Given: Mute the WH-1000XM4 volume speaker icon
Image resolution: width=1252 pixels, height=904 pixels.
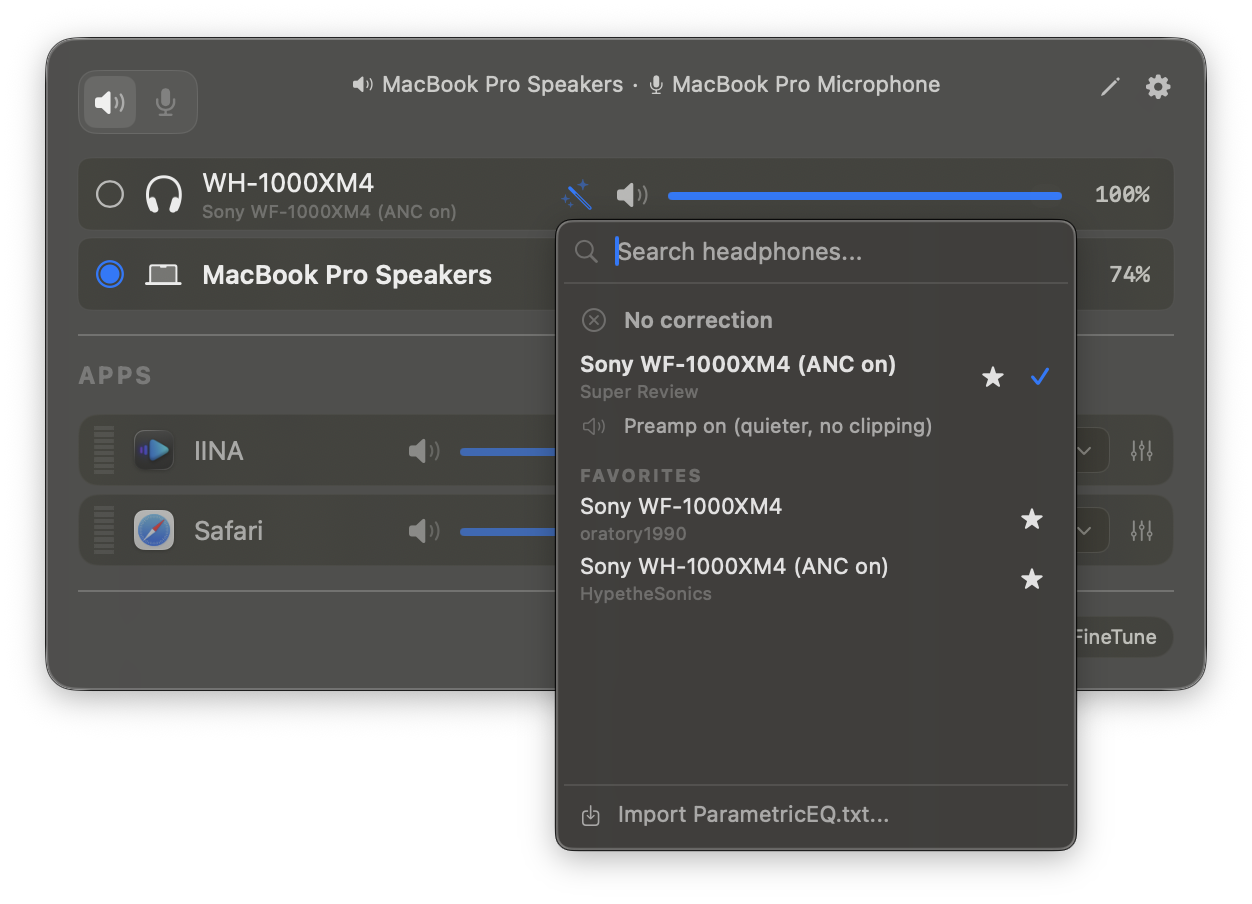Looking at the screenshot, I should 631,194.
